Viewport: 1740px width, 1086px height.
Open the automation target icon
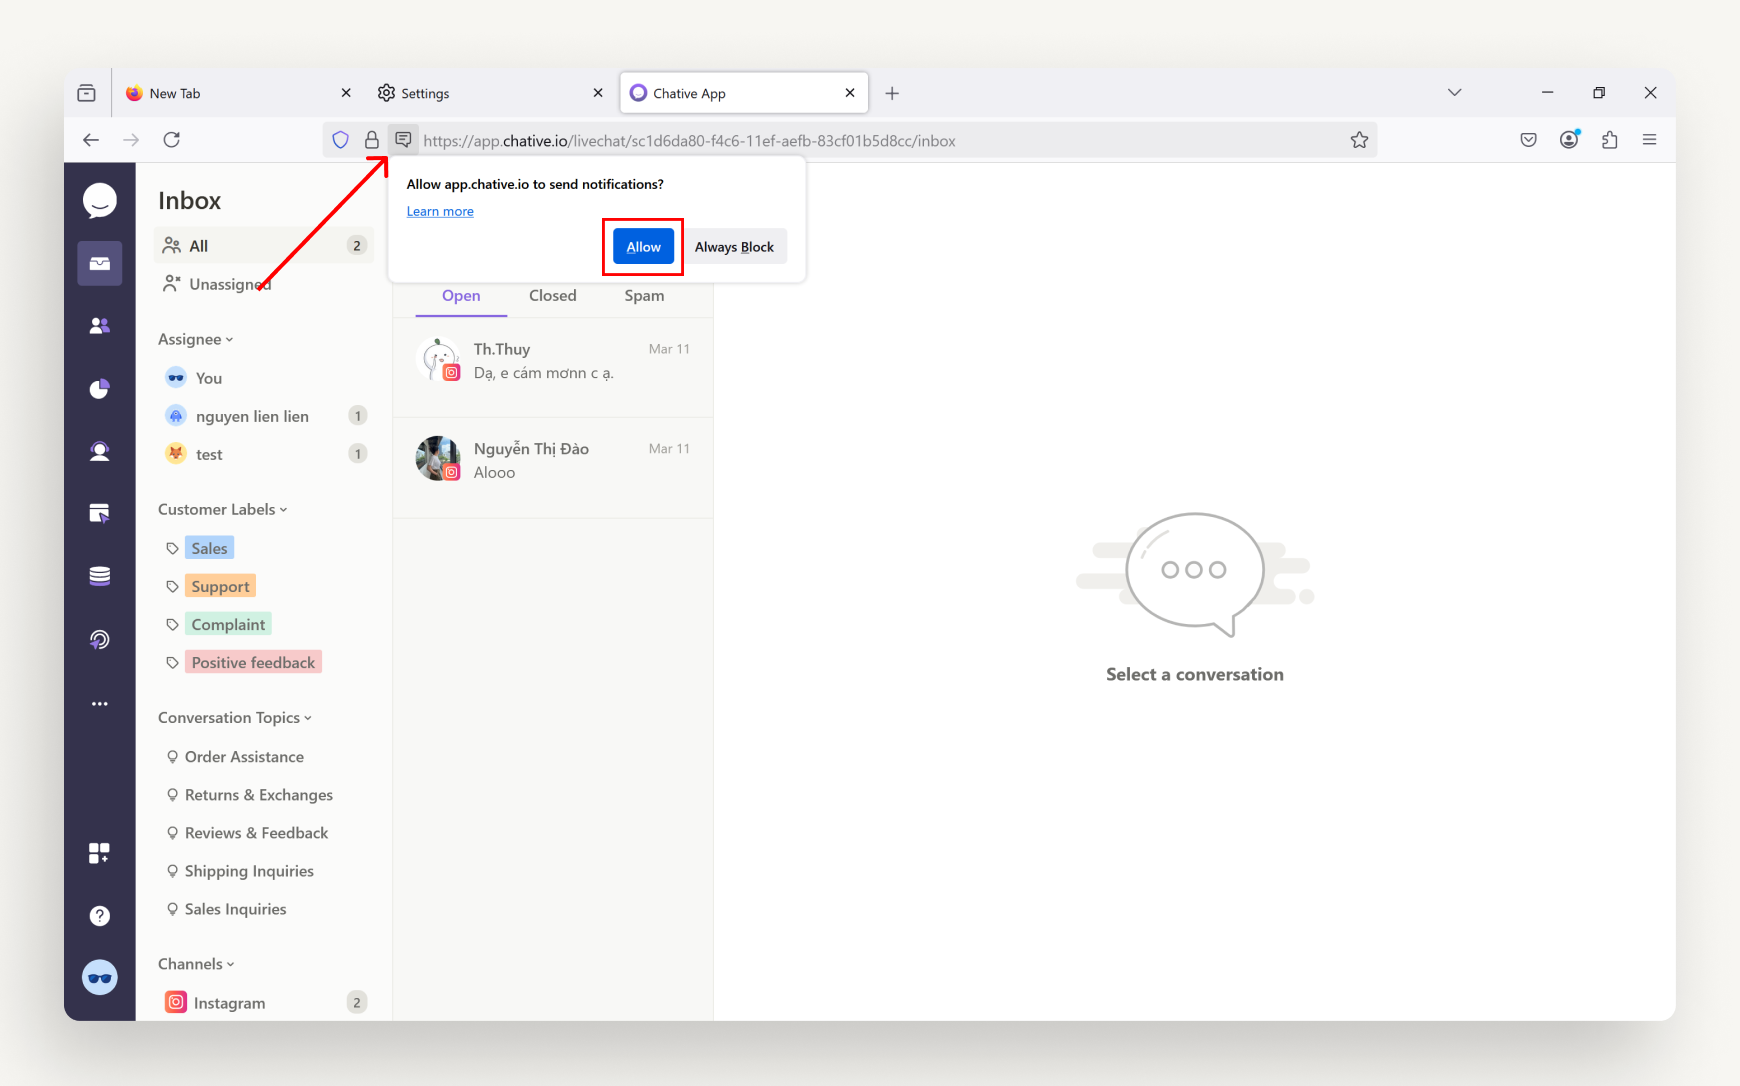(x=100, y=639)
